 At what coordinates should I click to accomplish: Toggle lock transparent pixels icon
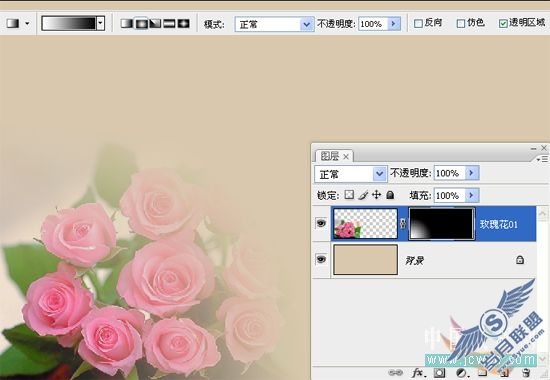click(349, 195)
